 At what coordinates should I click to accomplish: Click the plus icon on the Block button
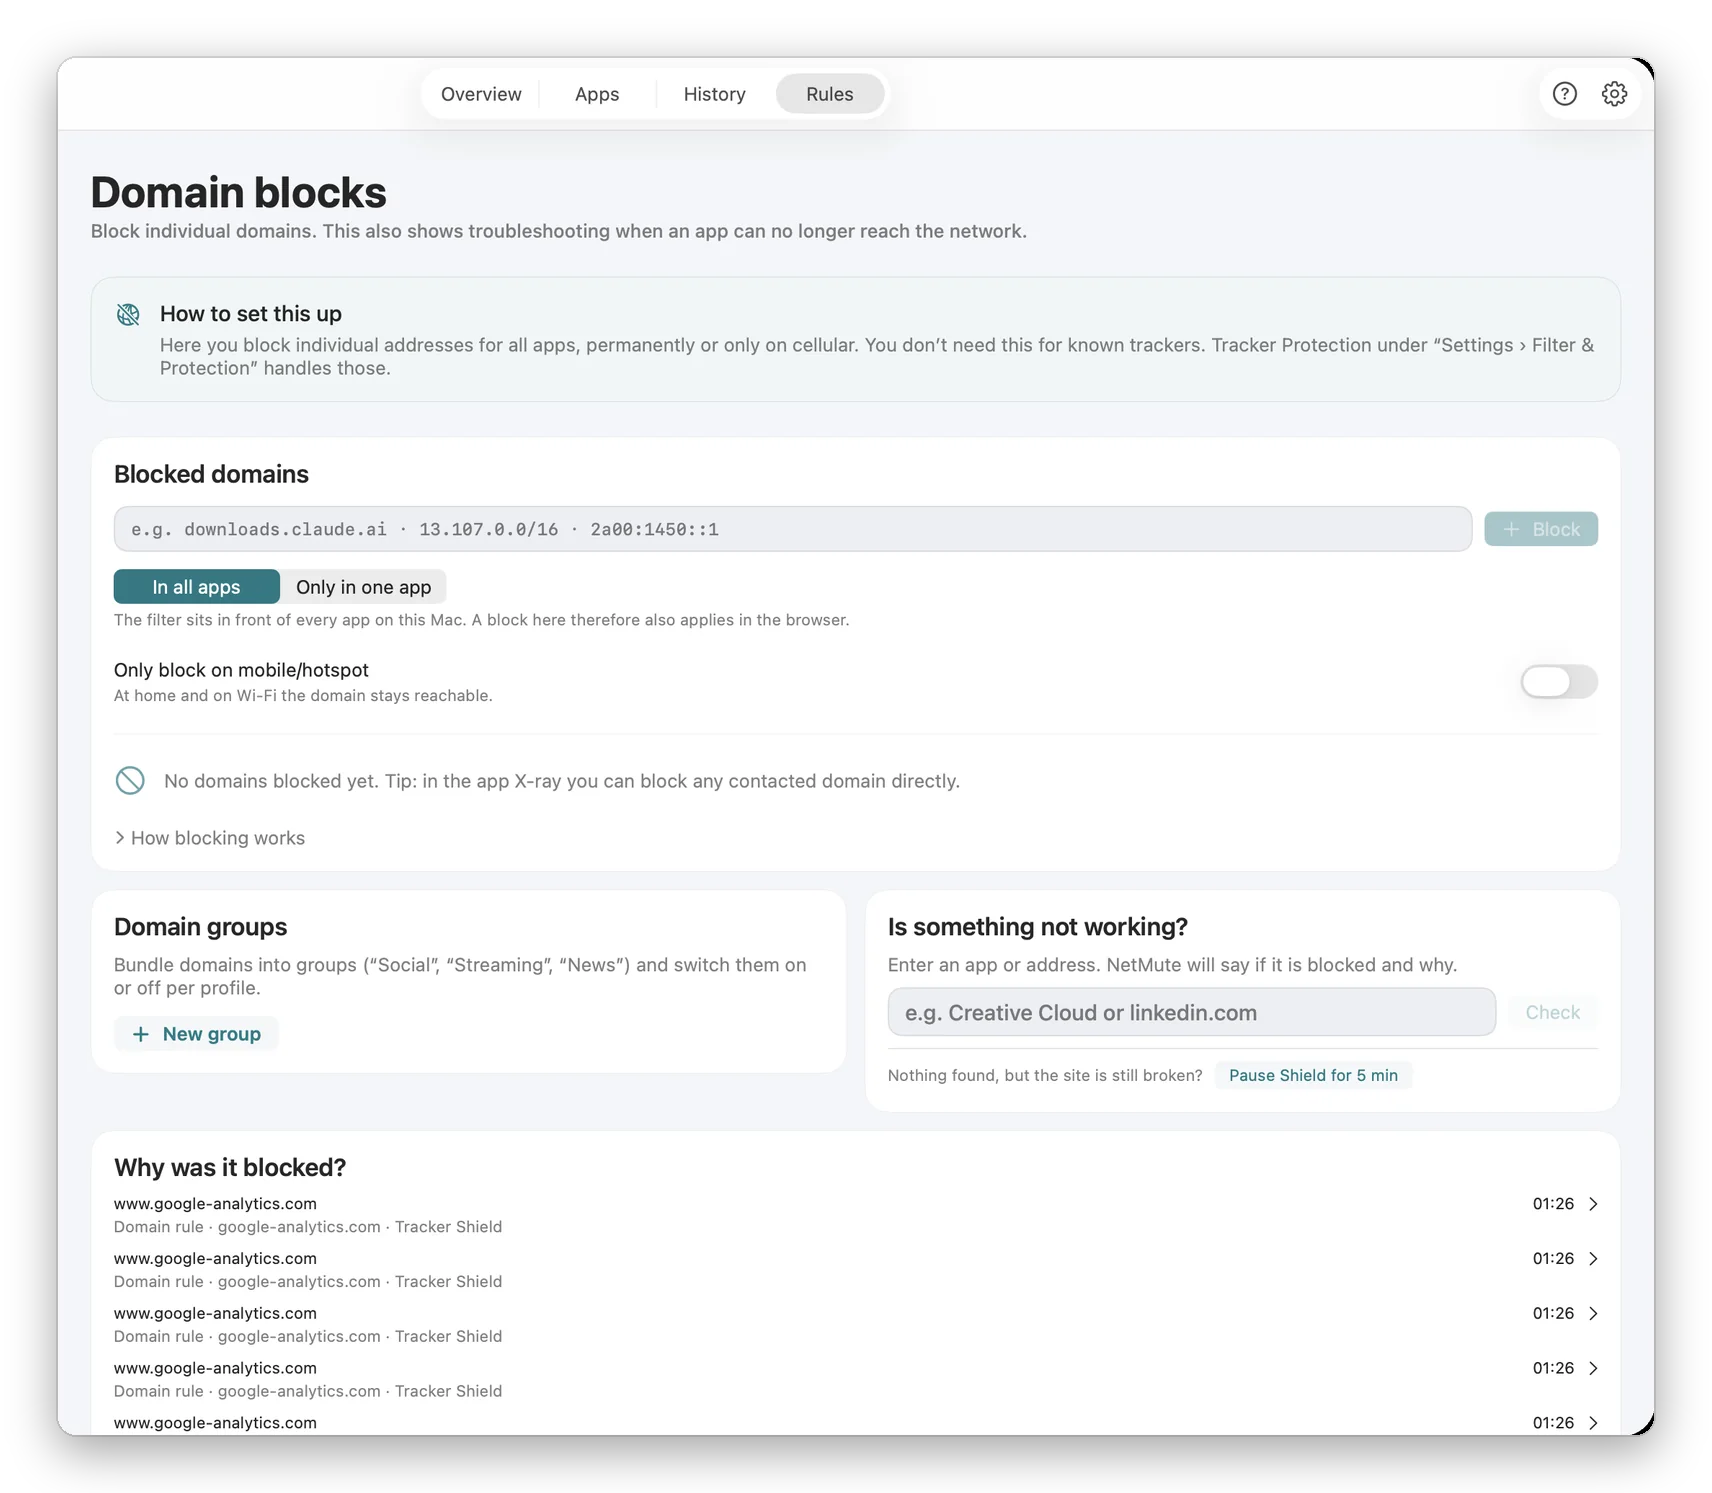click(1511, 529)
